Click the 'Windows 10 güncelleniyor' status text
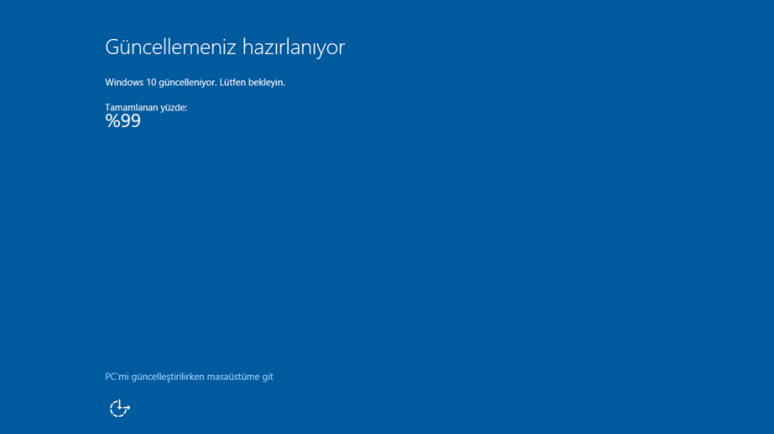Image resolution: width=774 pixels, height=434 pixels. (160, 82)
